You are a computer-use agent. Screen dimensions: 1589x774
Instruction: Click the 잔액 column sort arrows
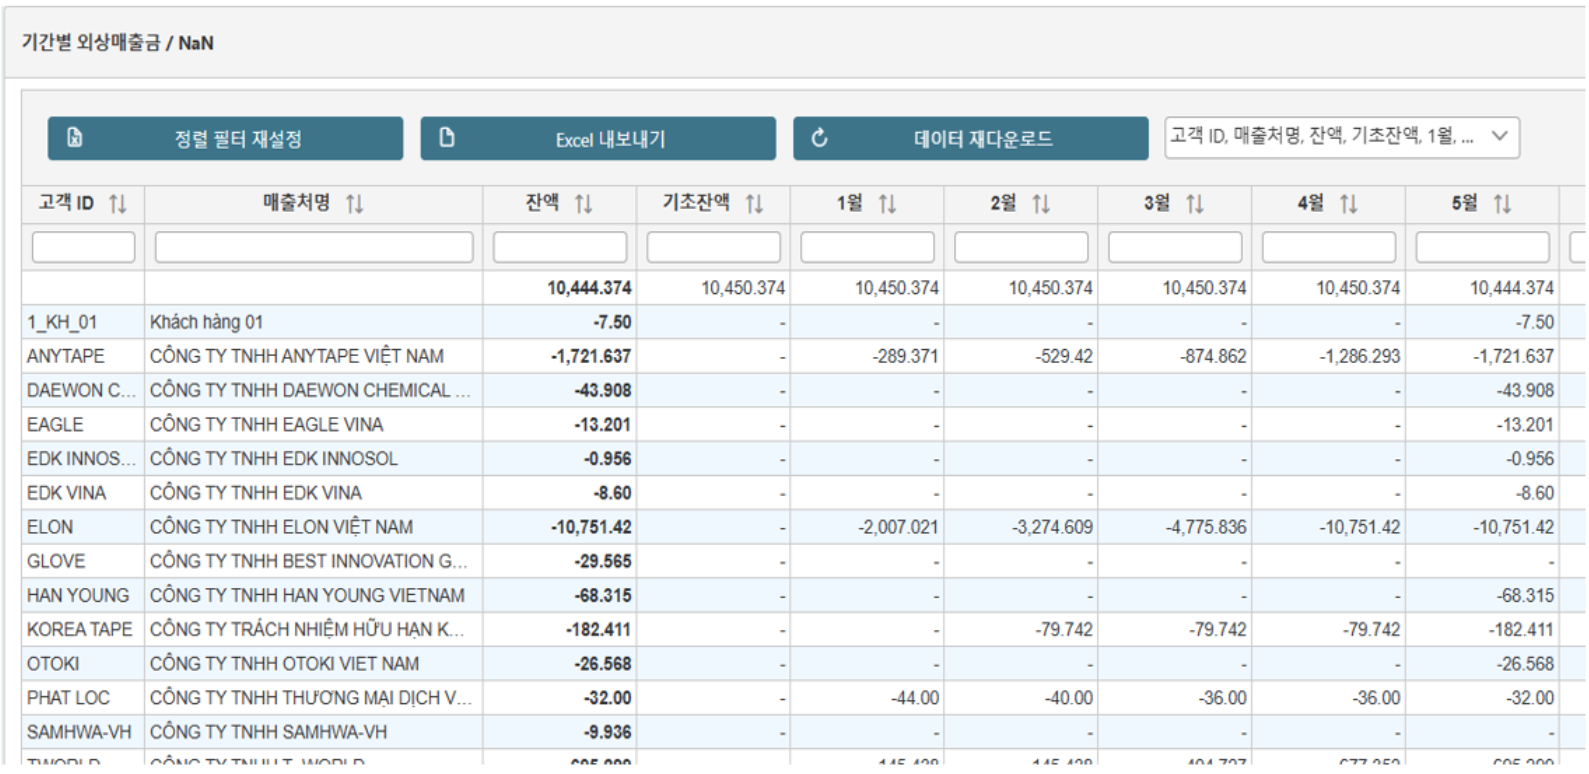tap(584, 204)
